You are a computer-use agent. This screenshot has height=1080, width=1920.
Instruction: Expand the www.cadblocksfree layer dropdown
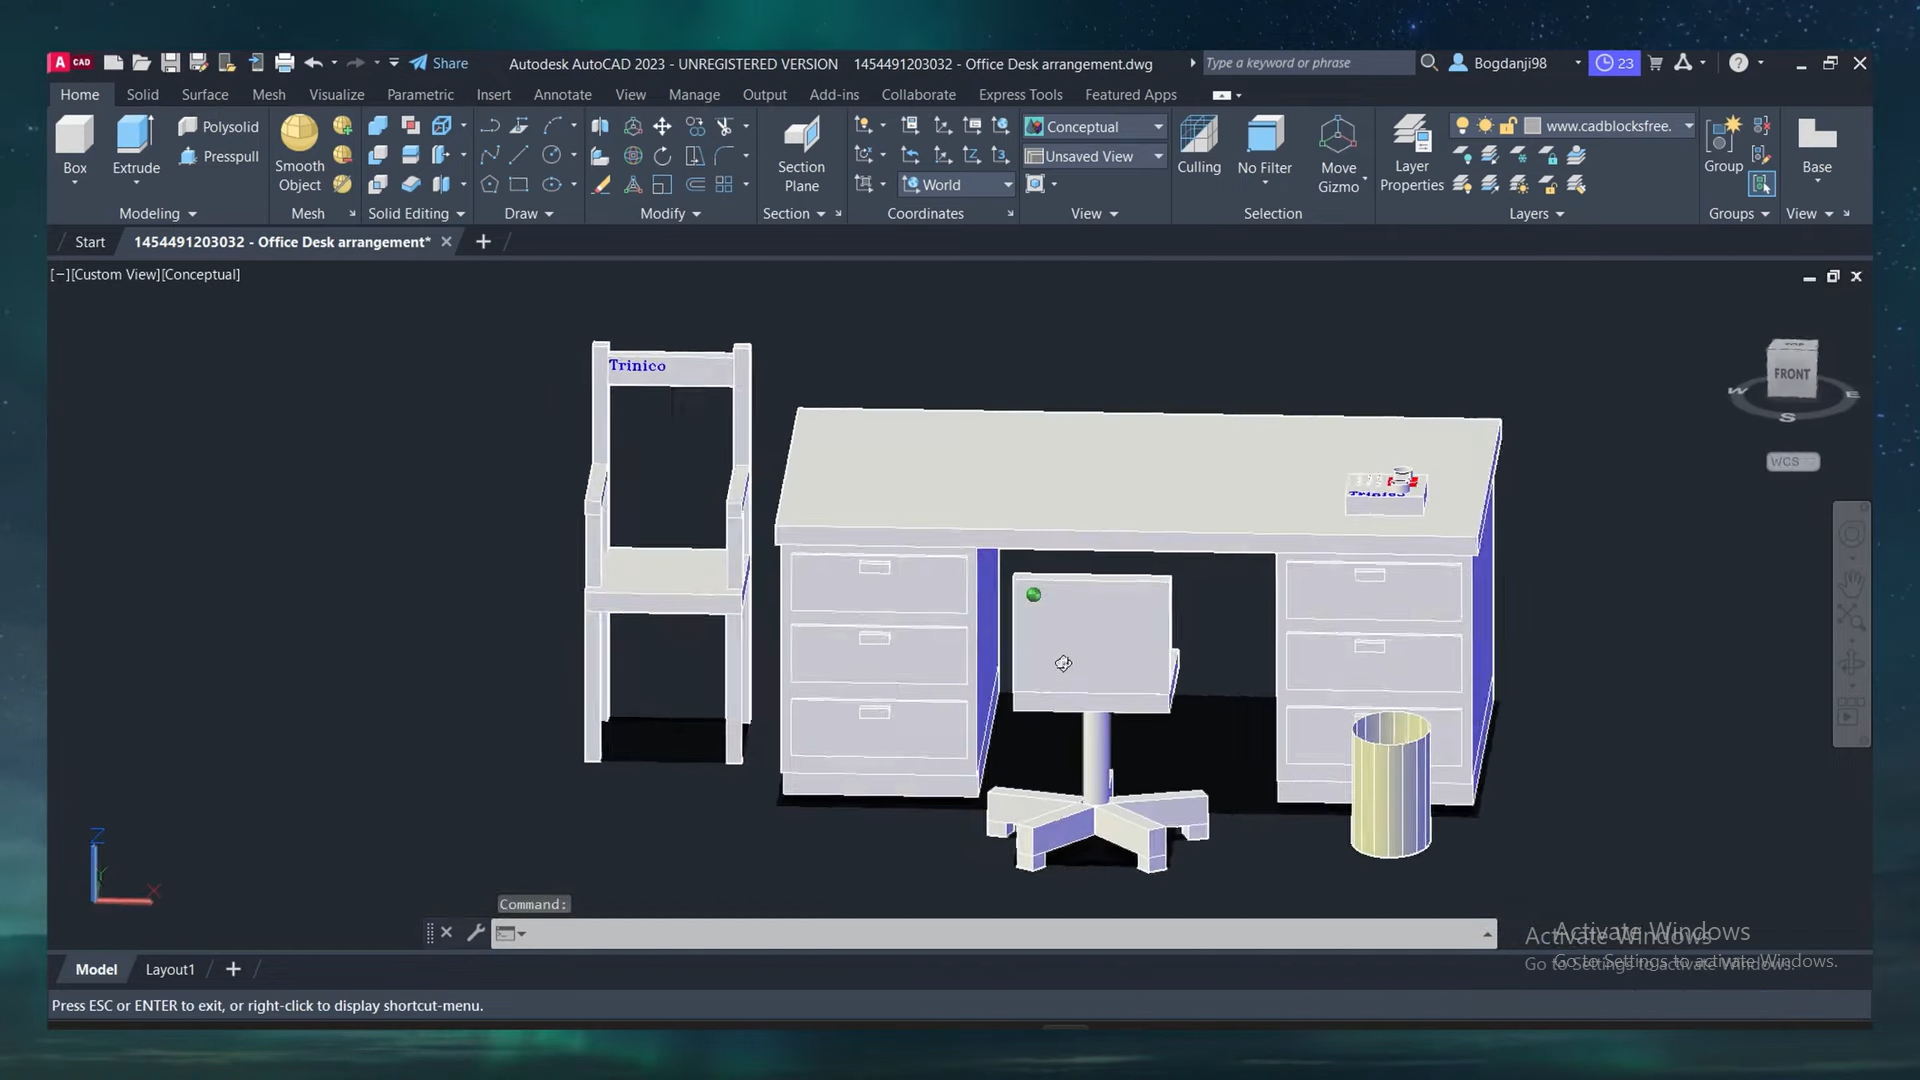[1688, 126]
